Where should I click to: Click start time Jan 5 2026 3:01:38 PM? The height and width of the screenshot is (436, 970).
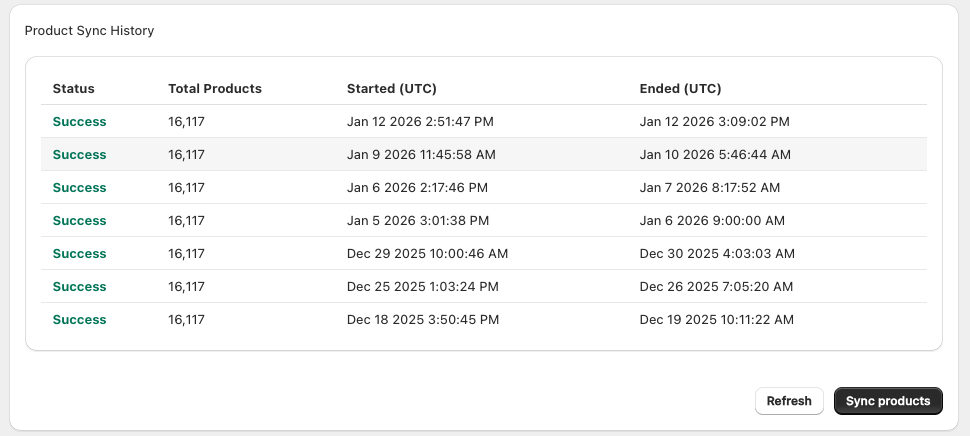pyautogui.click(x=417, y=221)
